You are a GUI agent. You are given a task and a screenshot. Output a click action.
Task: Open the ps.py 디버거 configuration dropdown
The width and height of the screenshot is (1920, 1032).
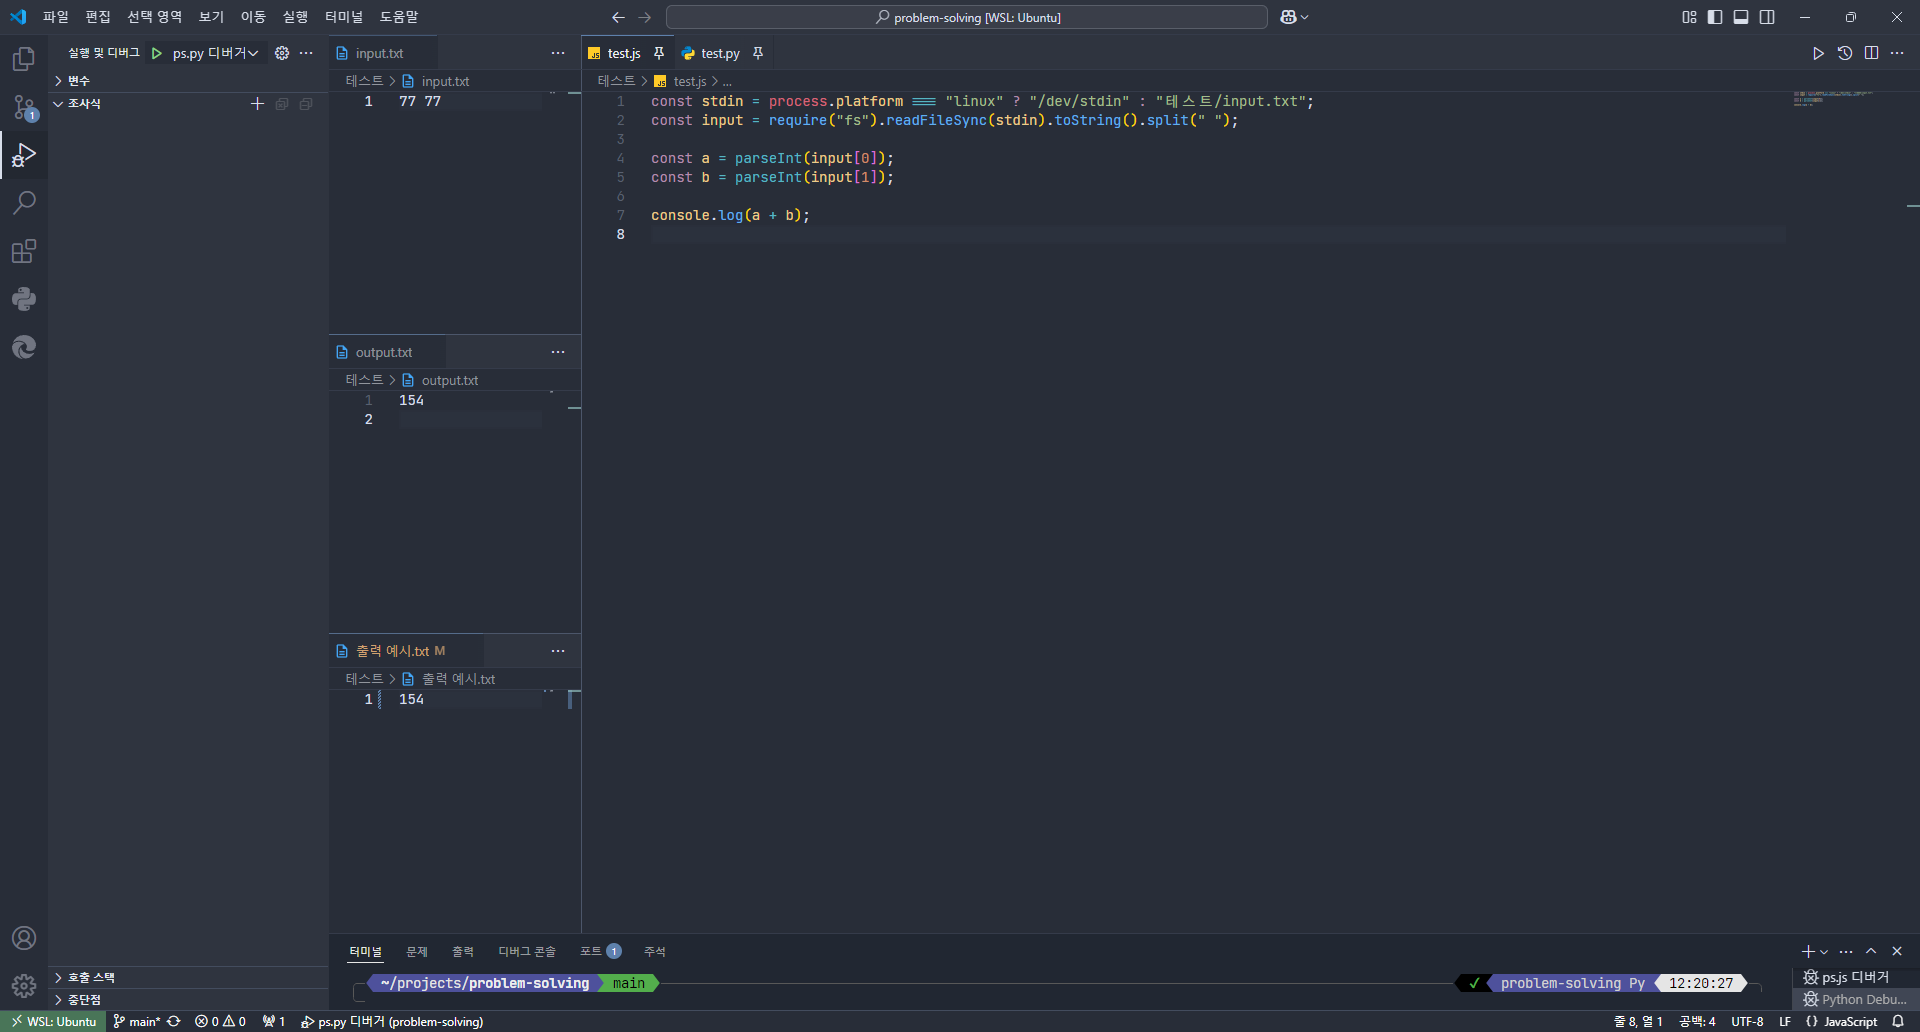pos(215,53)
